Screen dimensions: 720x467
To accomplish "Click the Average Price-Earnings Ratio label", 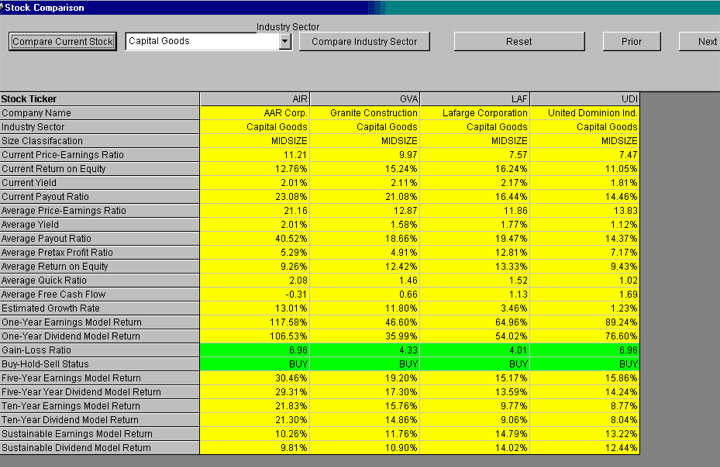I will 100,211.
